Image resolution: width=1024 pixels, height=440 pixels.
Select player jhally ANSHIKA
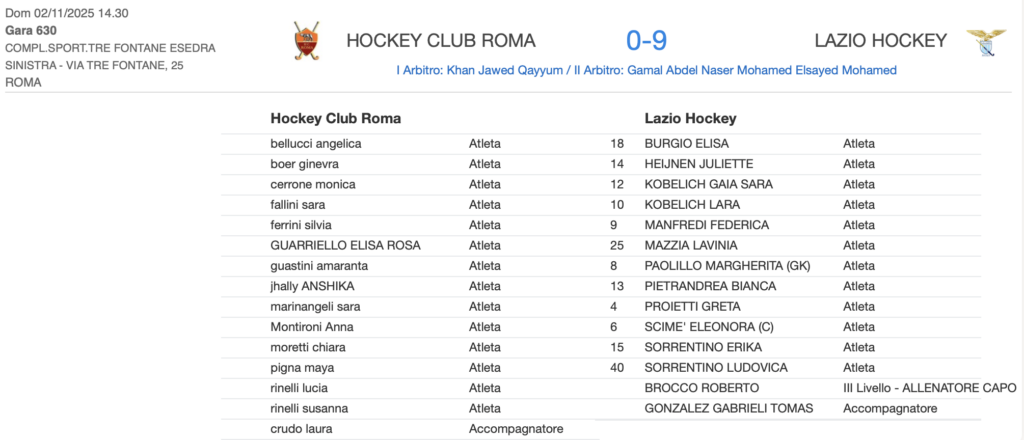pyautogui.click(x=313, y=287)
